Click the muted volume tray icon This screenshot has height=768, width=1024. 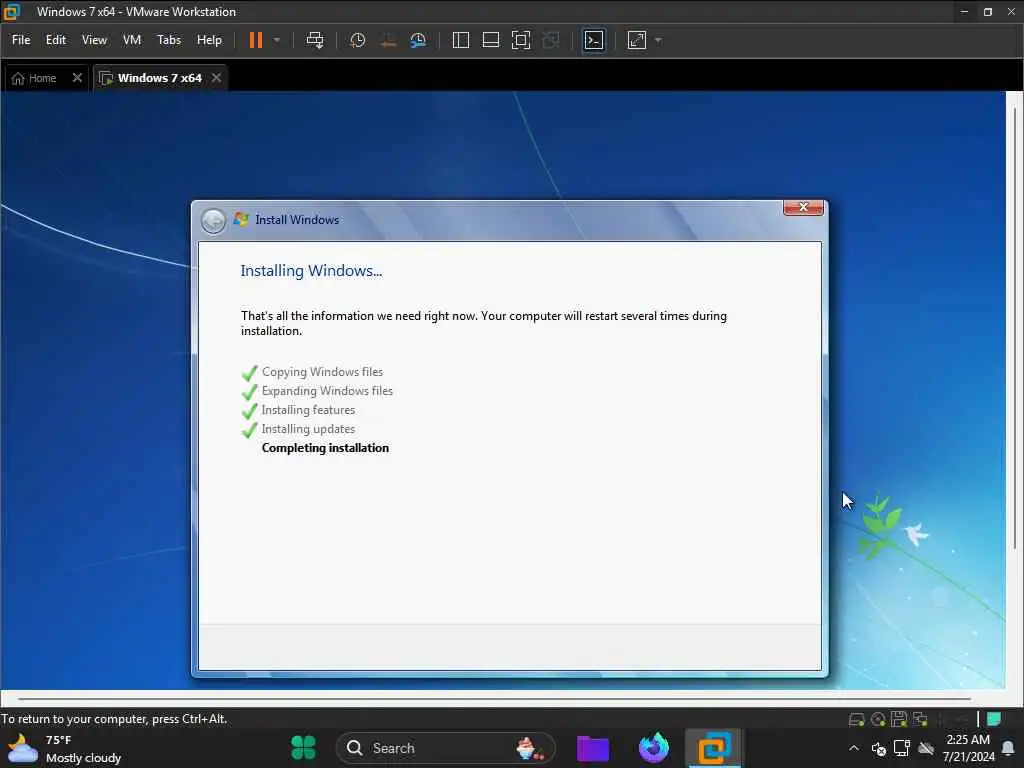[878, 748]
